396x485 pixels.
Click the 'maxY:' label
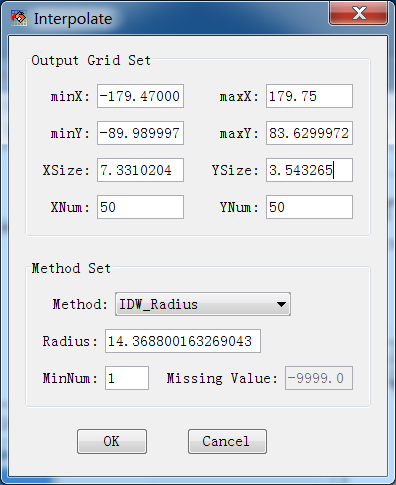[239, 133]
